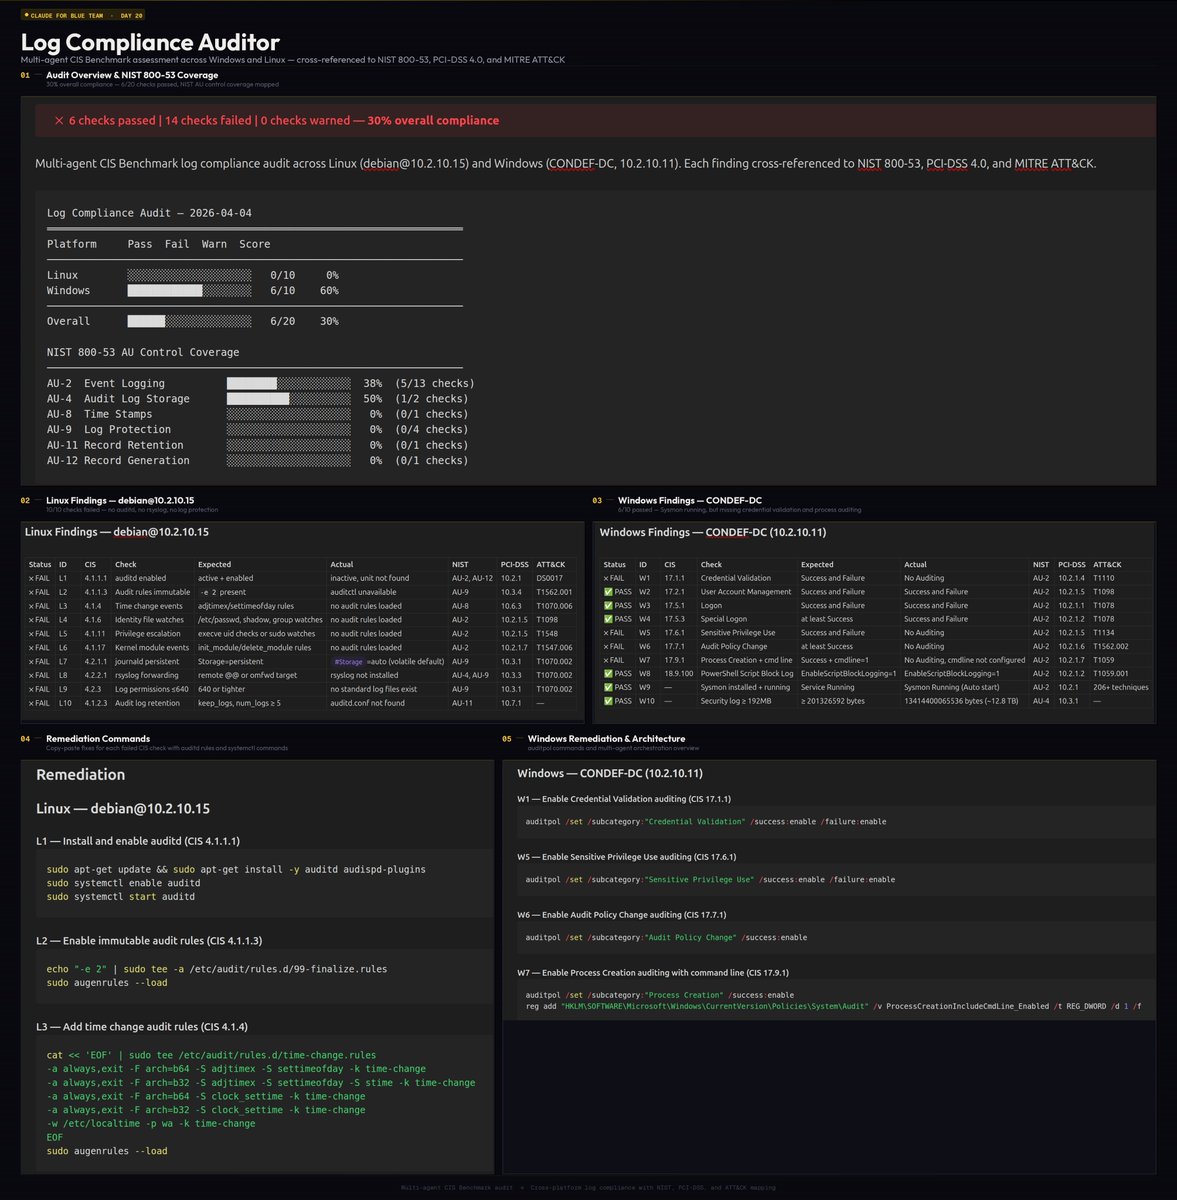Click the W5 Enable Sensitive Privilege Use heading
Viewport: 1177px width, 1200px height.
tap(627, 857)
